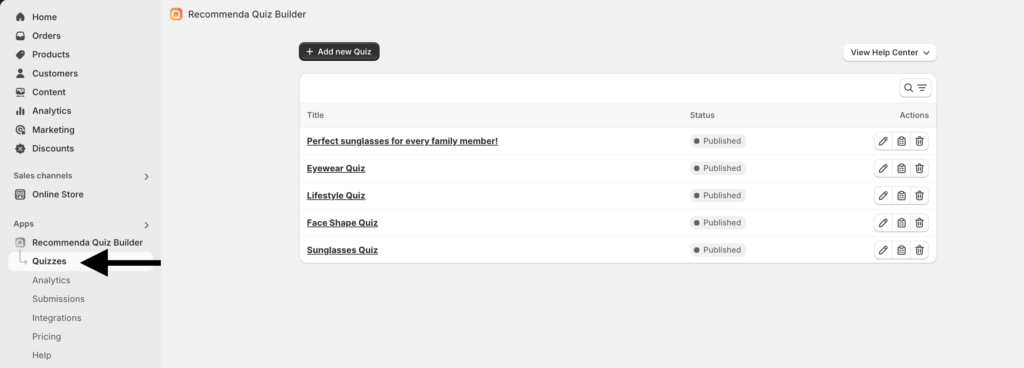
Task: Click the clipboard icon for Sunglasses Quiz
Action: (901, 250)
